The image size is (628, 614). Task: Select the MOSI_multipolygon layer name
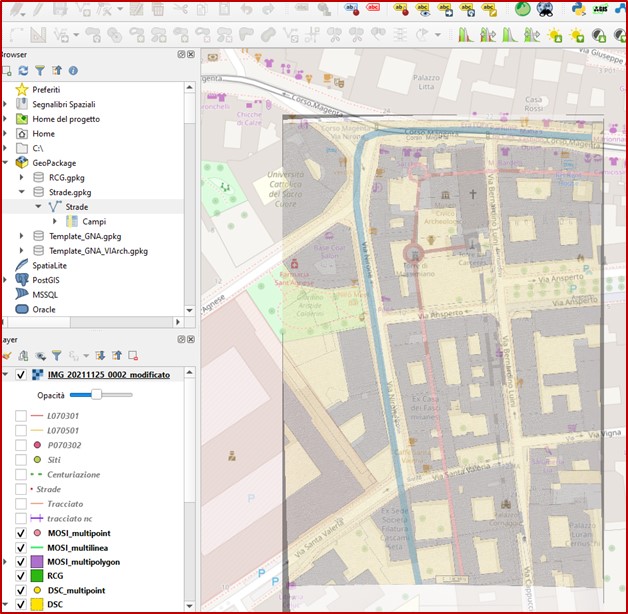click(84, 562)
